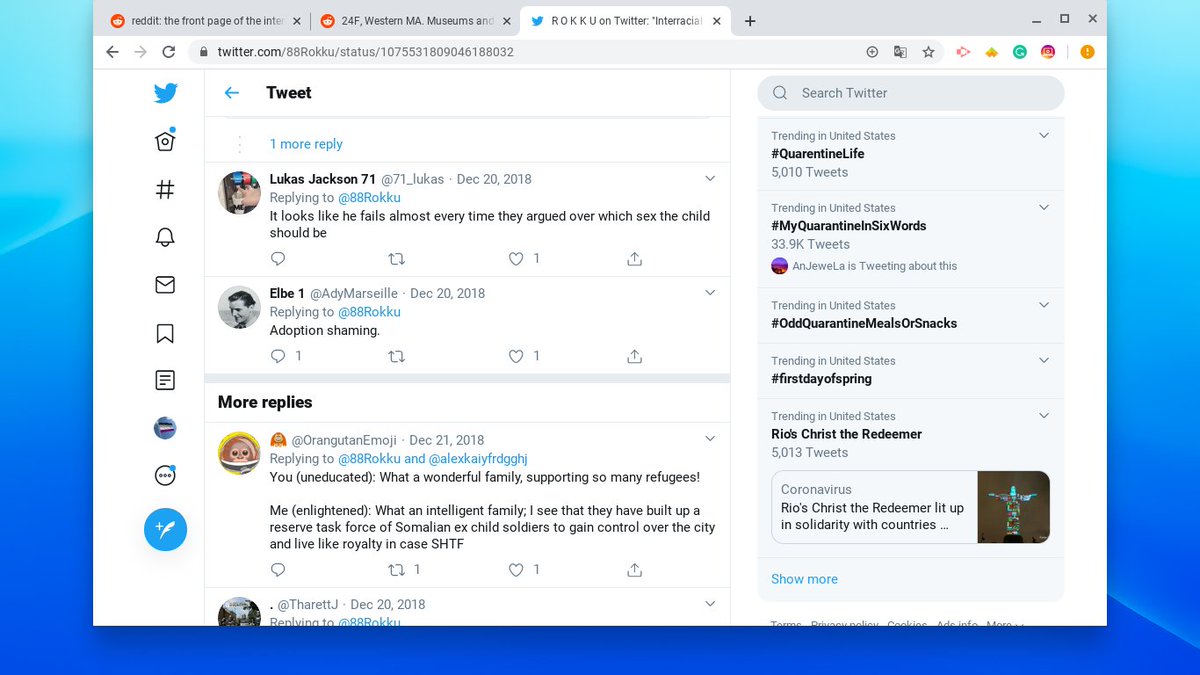Click 'Show more' under trends

804,579
